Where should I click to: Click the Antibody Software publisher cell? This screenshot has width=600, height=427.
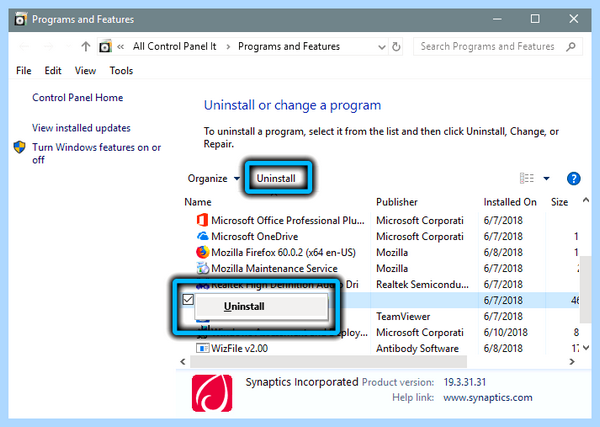tap(417, 349)
